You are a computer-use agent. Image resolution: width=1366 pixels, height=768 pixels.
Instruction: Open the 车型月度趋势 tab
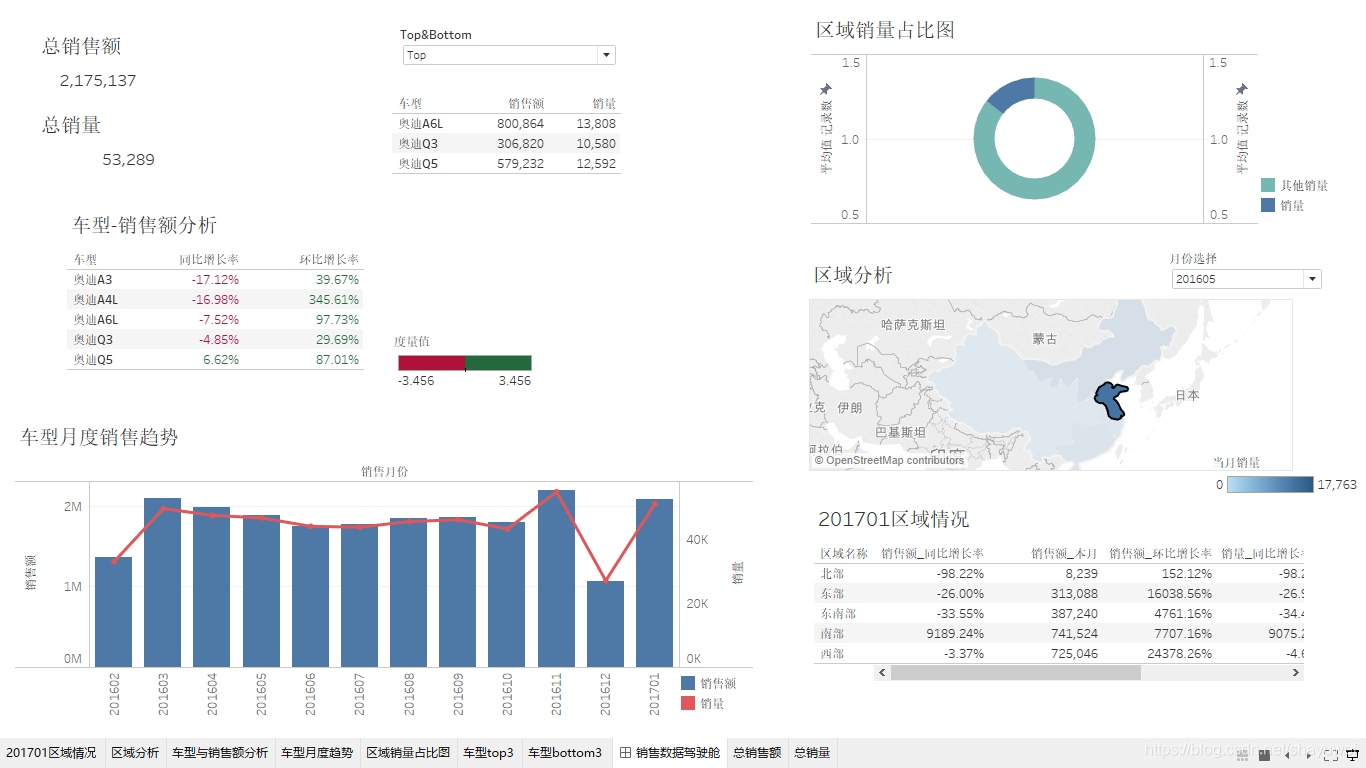317,753
